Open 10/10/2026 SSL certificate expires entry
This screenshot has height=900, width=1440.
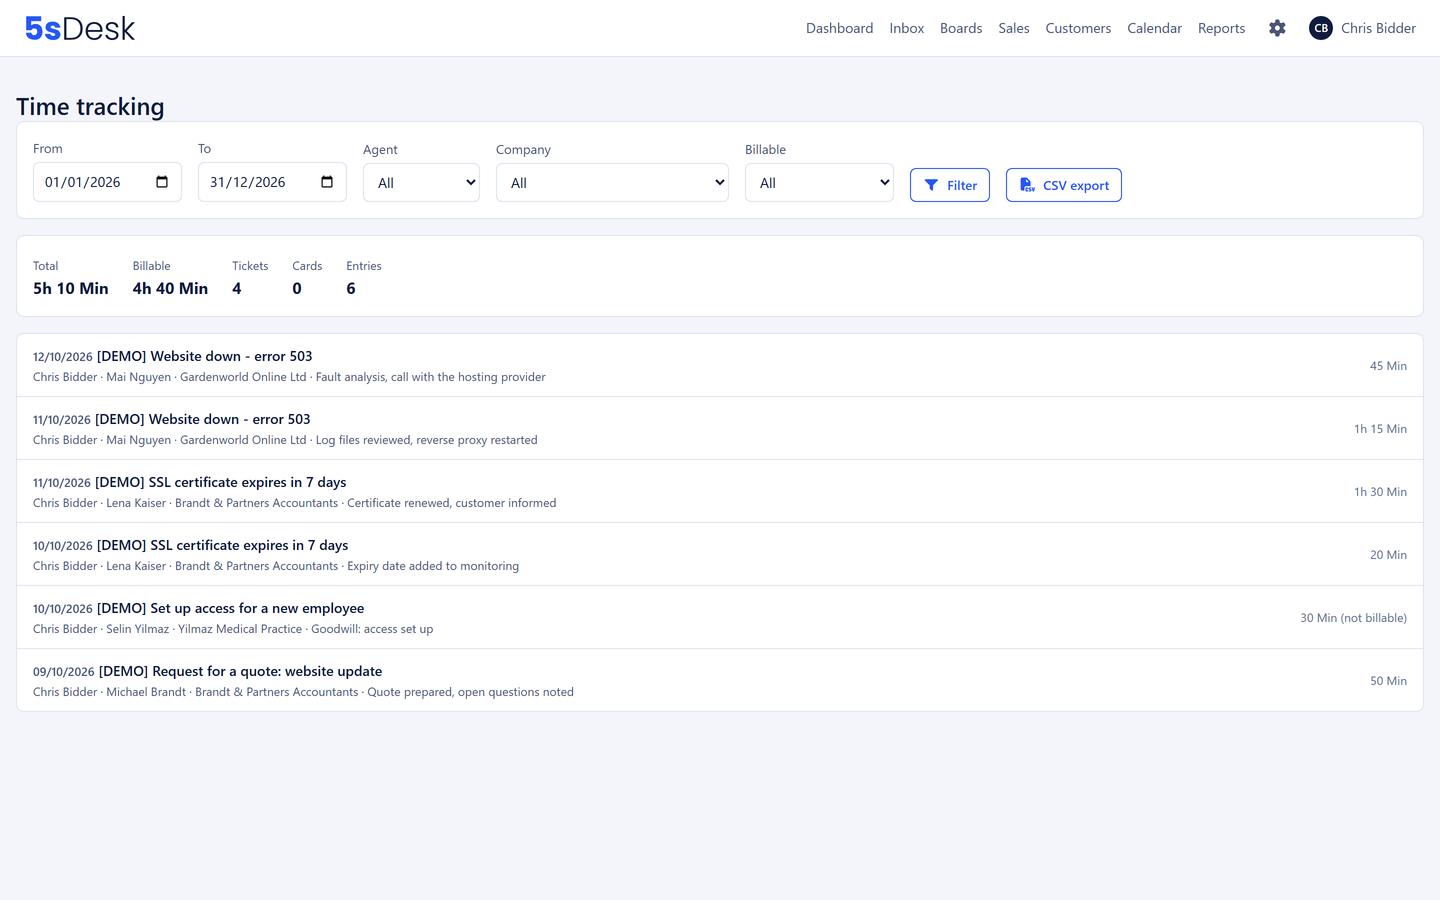[x=720, y=555]
